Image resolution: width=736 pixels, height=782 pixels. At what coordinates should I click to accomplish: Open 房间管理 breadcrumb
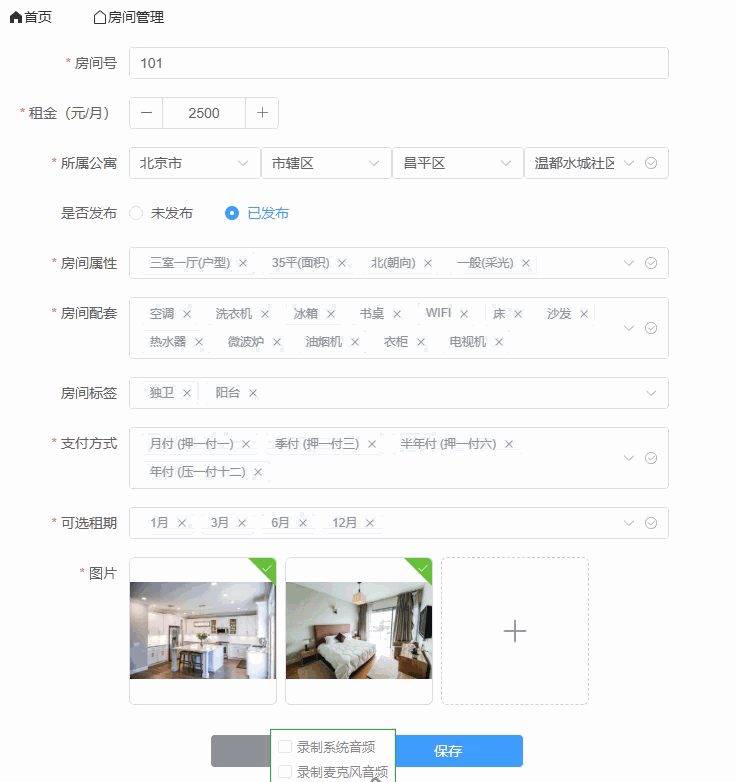(x=129, y=17)
